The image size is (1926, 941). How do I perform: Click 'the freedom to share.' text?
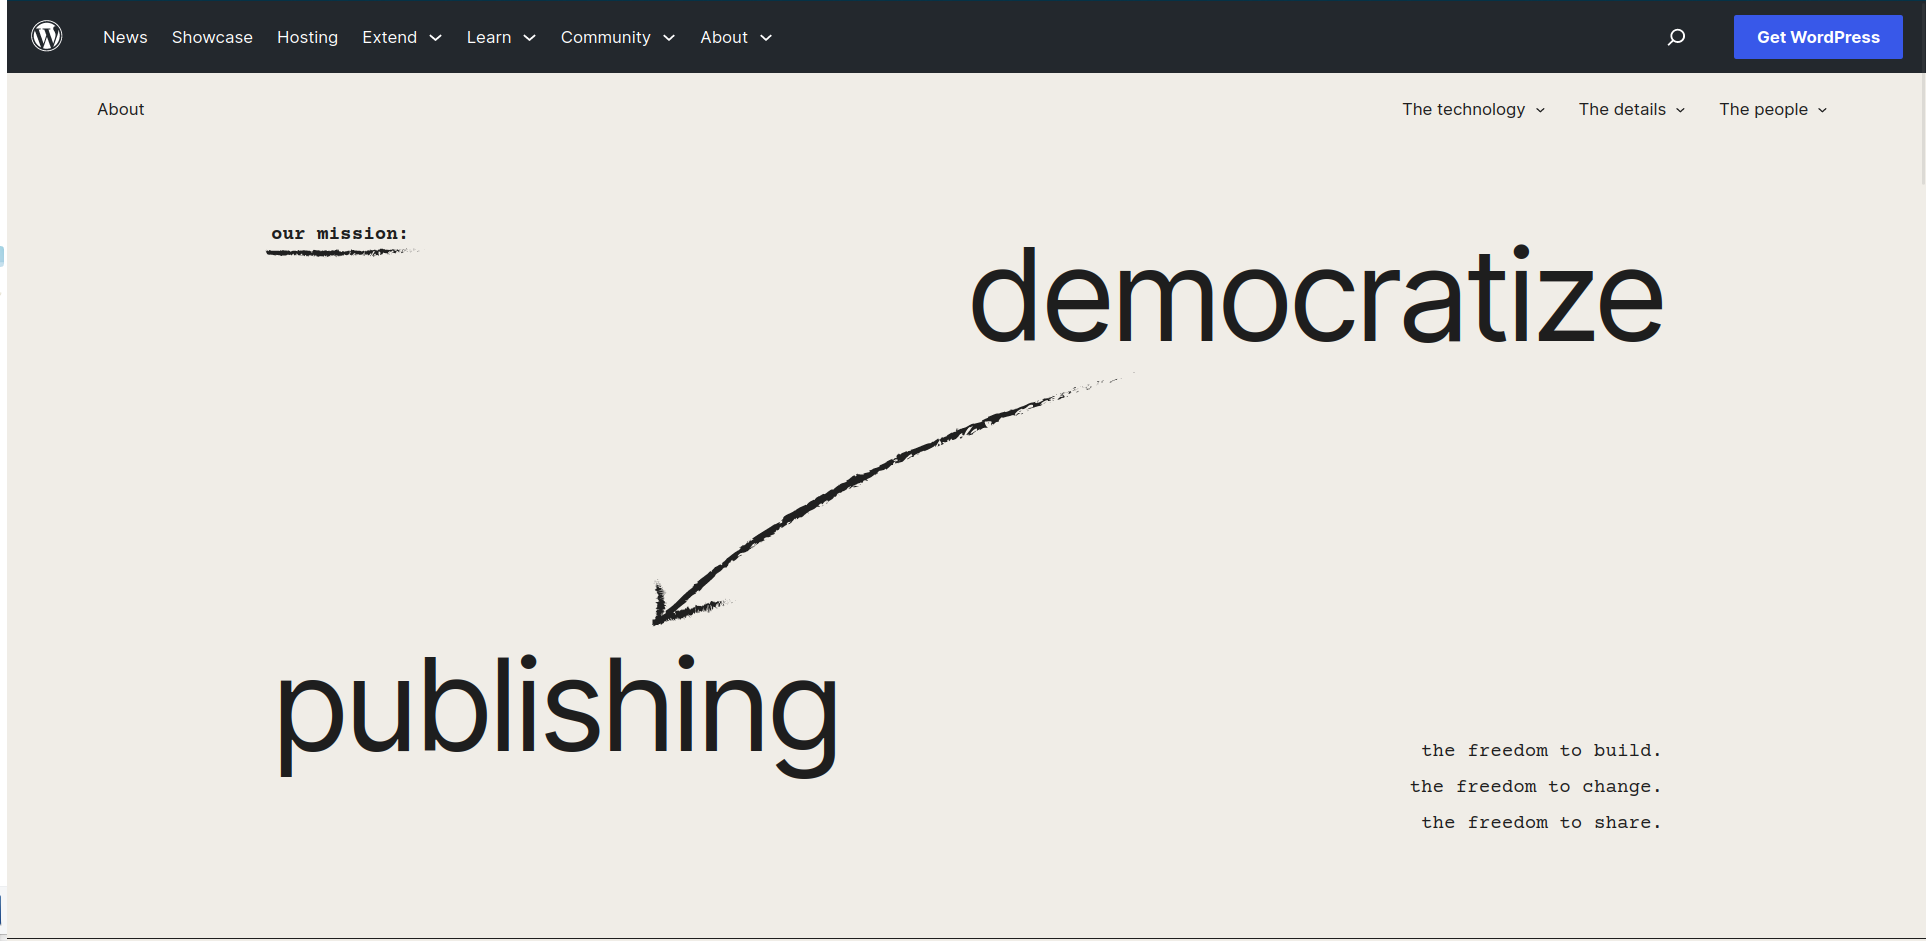pos(1541,822)
